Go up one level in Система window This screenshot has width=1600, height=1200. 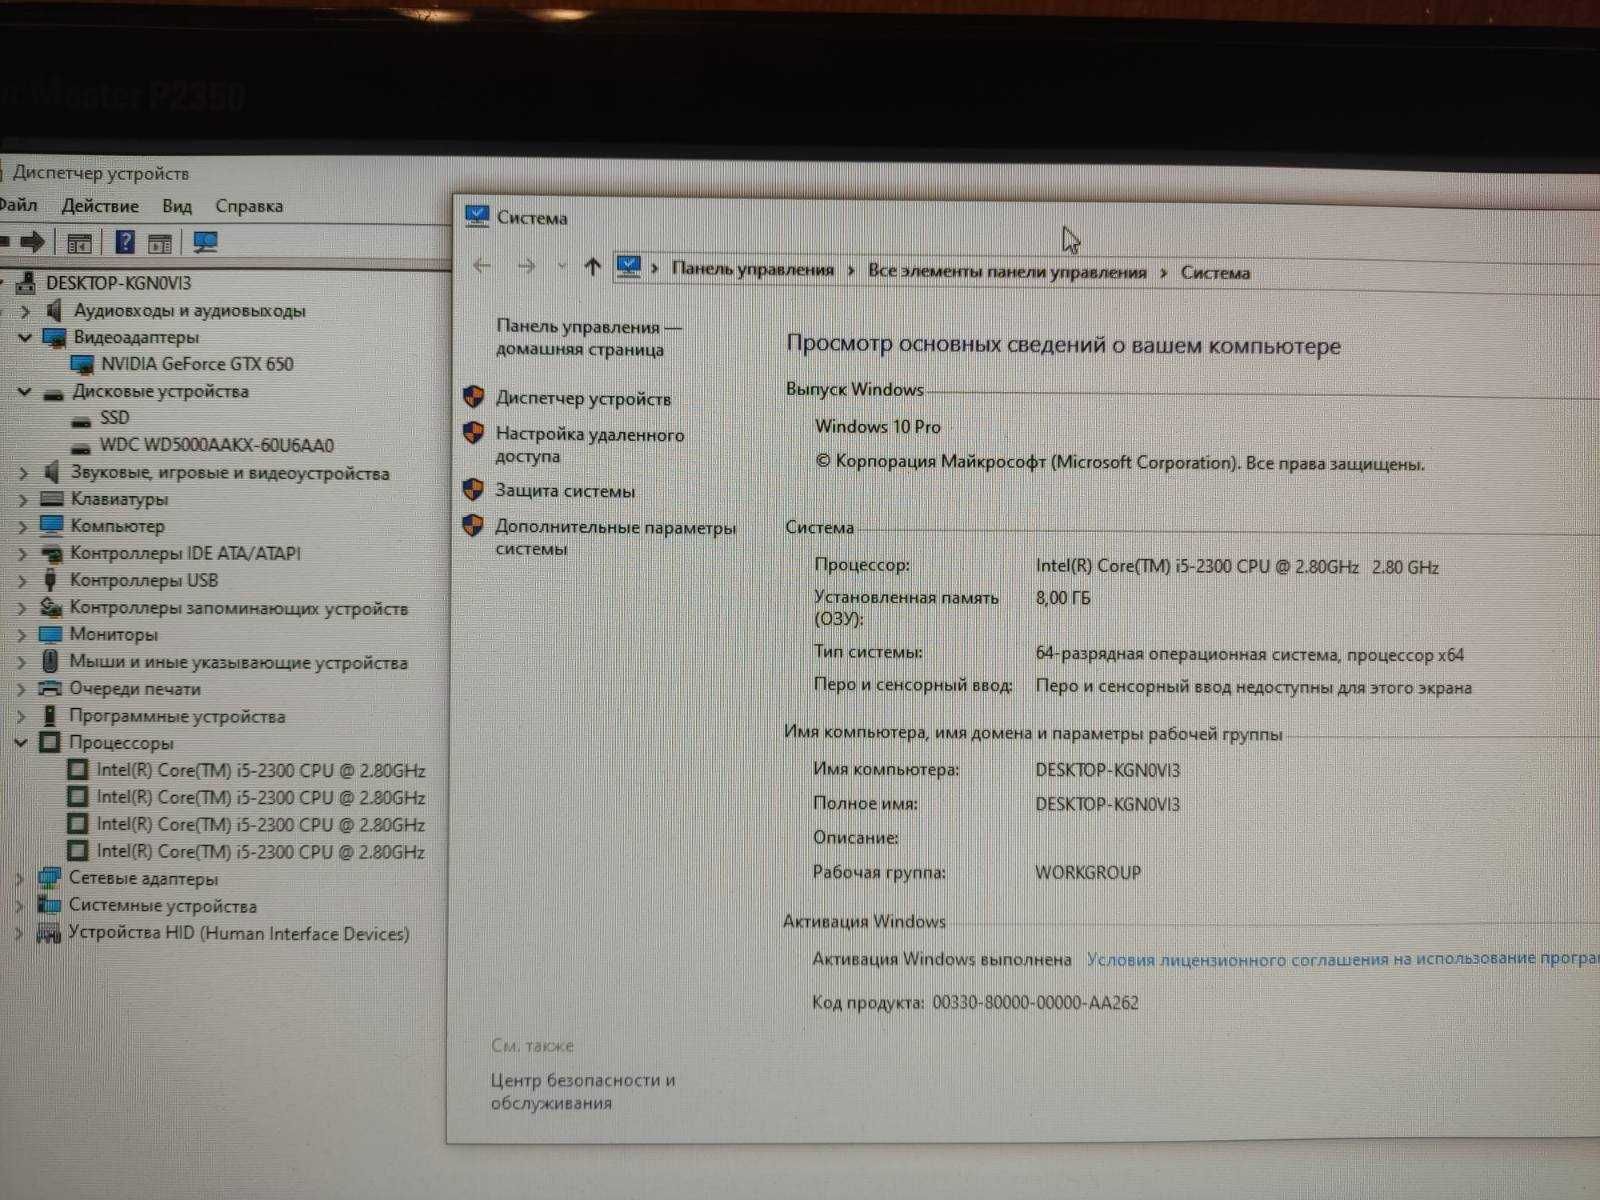point(592,266)
